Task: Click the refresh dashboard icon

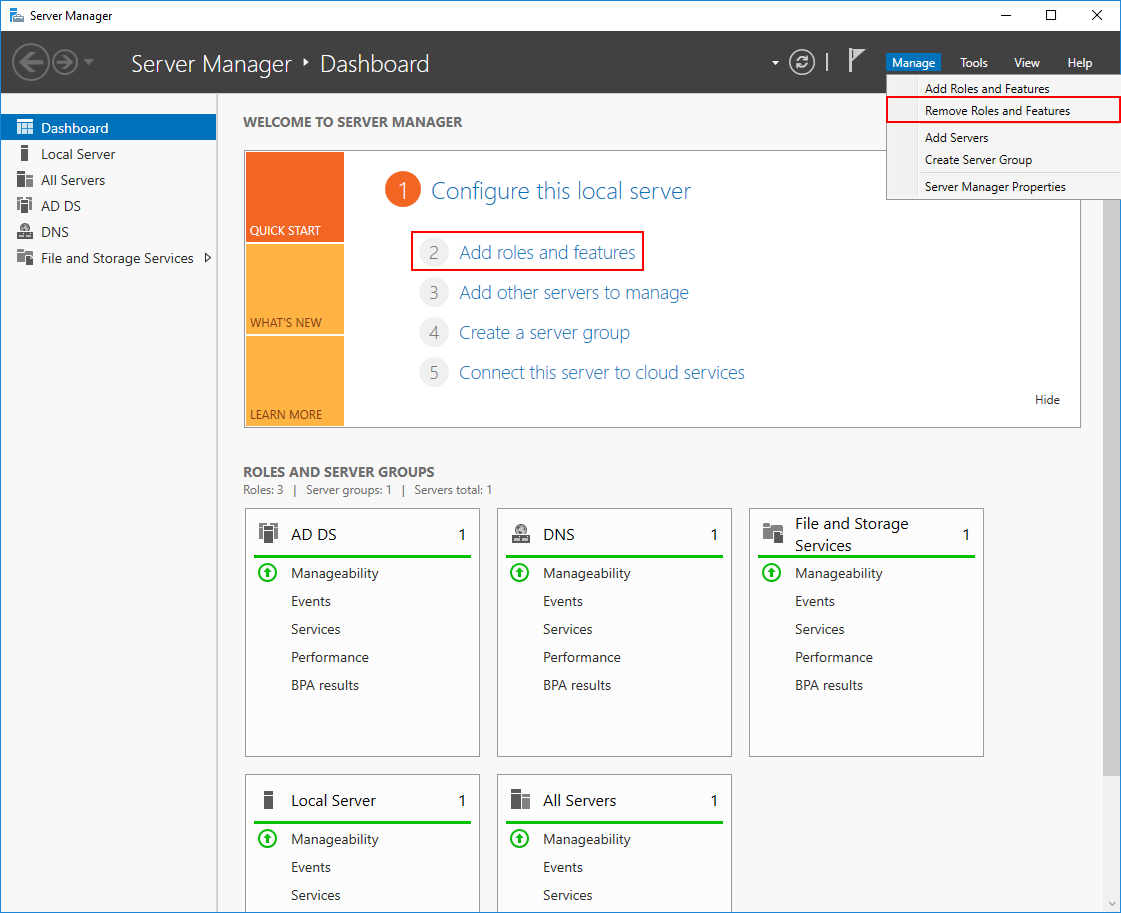Action: [x=801, y=62]
